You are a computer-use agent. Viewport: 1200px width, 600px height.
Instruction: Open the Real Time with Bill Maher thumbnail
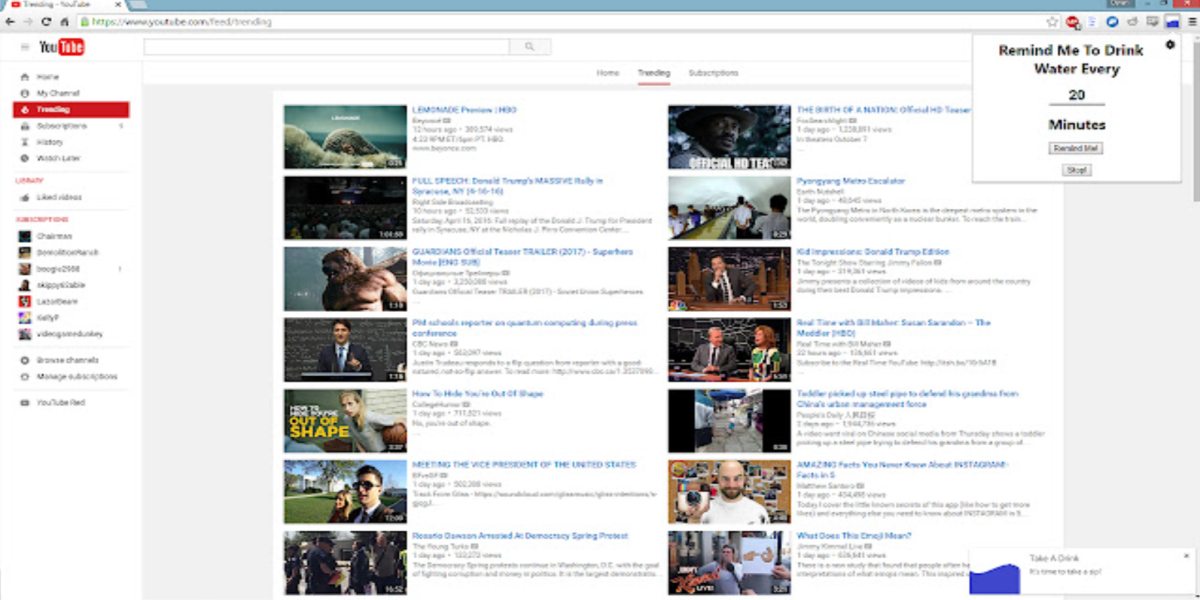(x=729, y=350)
